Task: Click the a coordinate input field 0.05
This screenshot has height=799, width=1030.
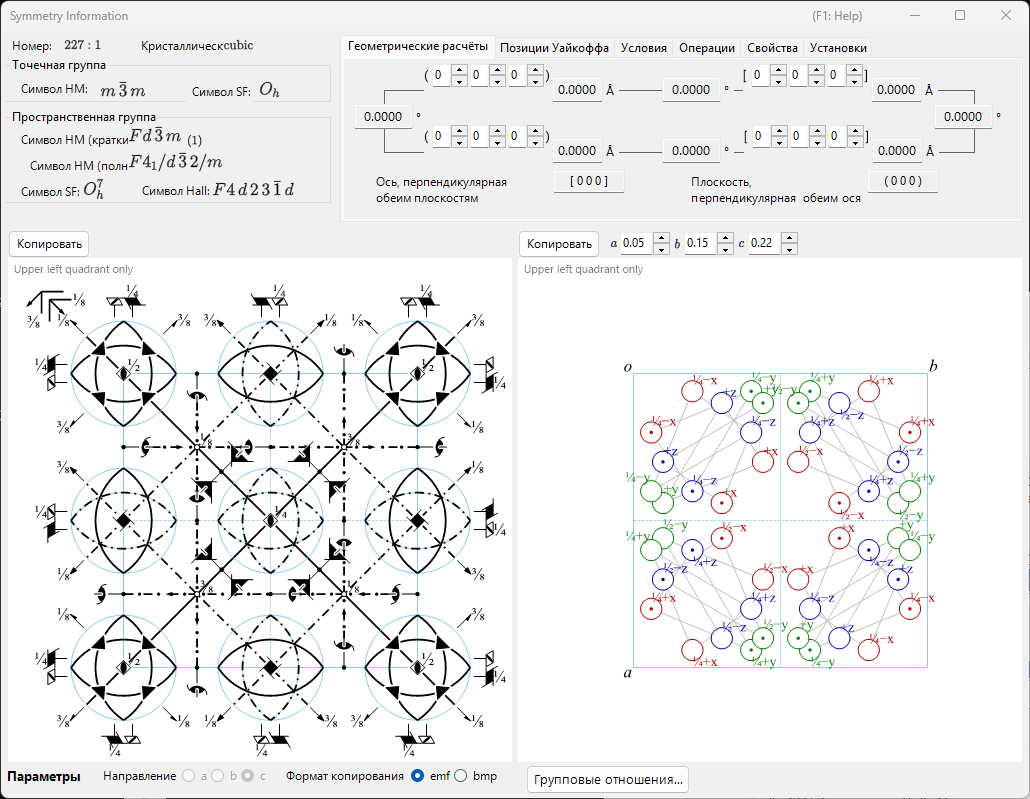Action: tap(637, 243)
